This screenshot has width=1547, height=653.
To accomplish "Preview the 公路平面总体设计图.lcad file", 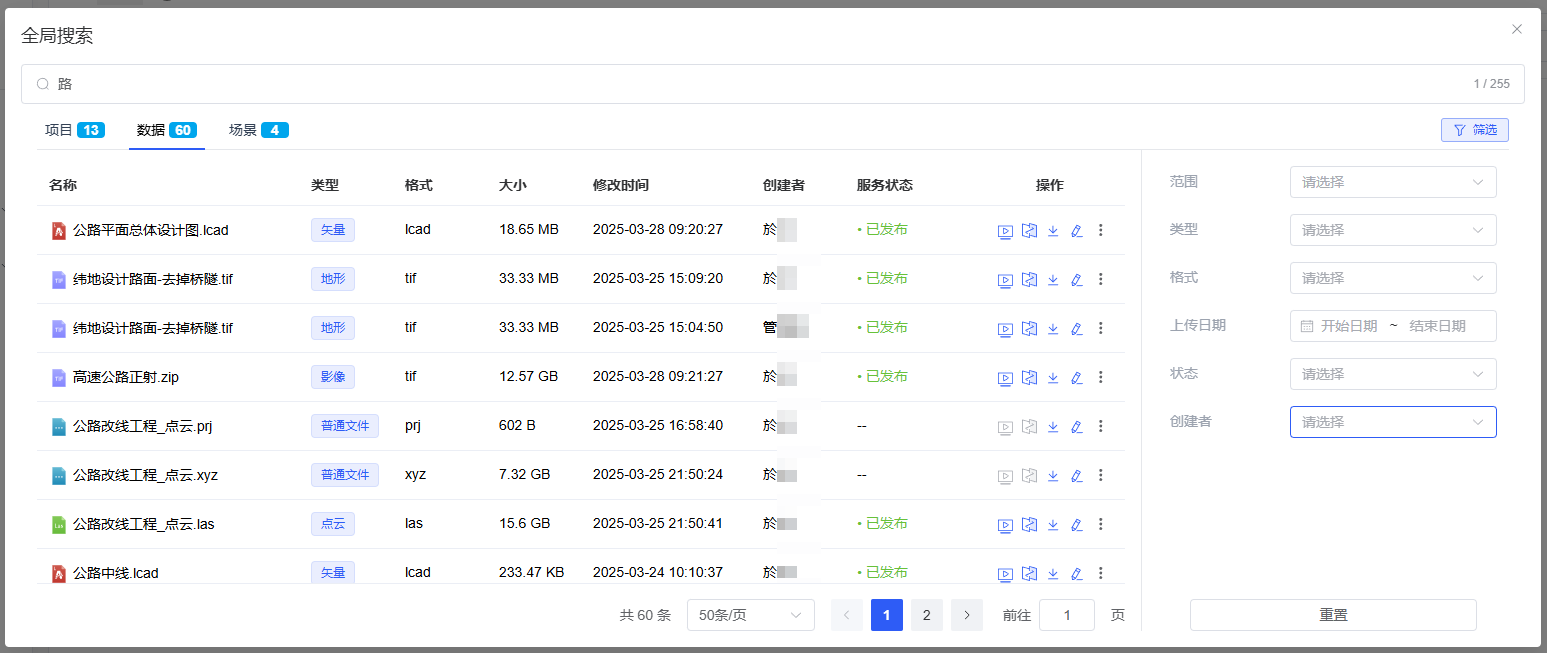I will pos(1005,231).
